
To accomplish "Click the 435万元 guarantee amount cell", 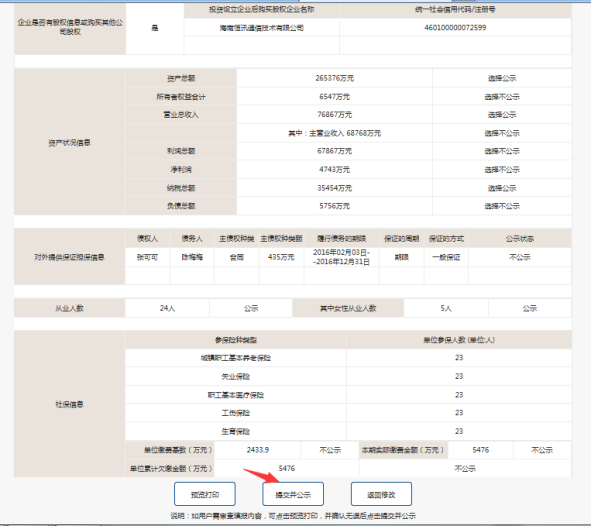I will [281, 257].
